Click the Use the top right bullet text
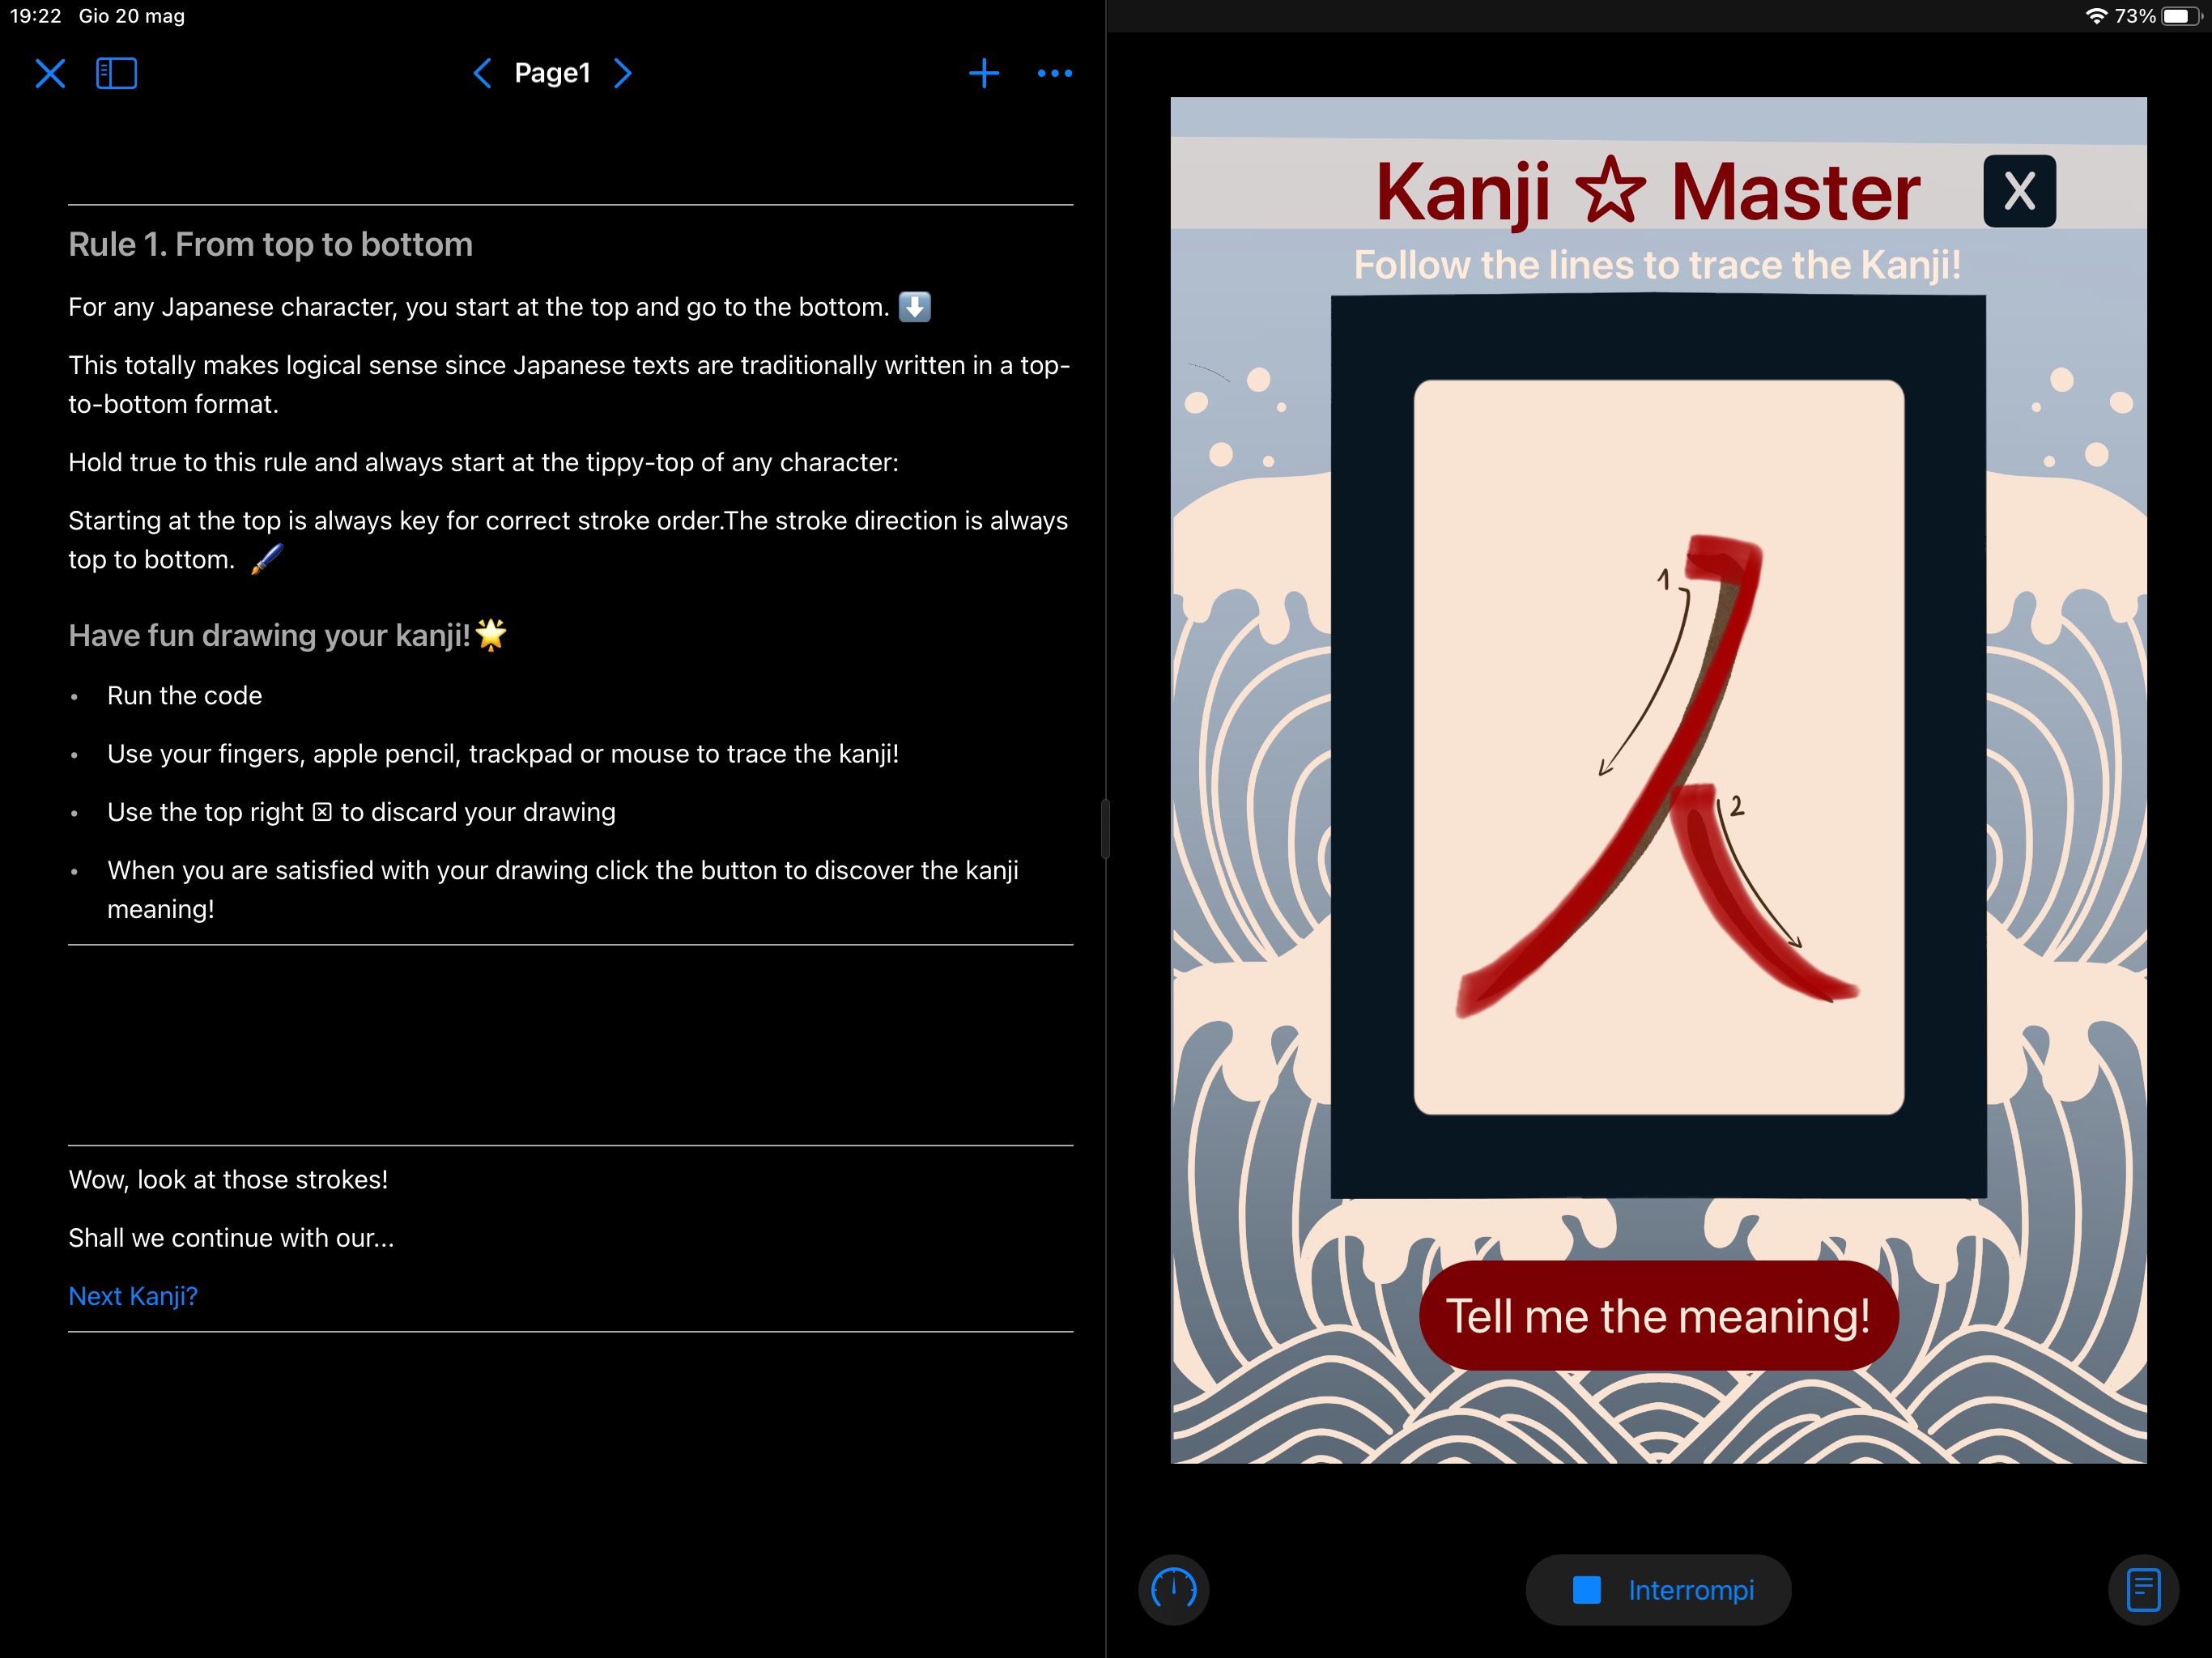2212x1658 pixels. point(361,812)
